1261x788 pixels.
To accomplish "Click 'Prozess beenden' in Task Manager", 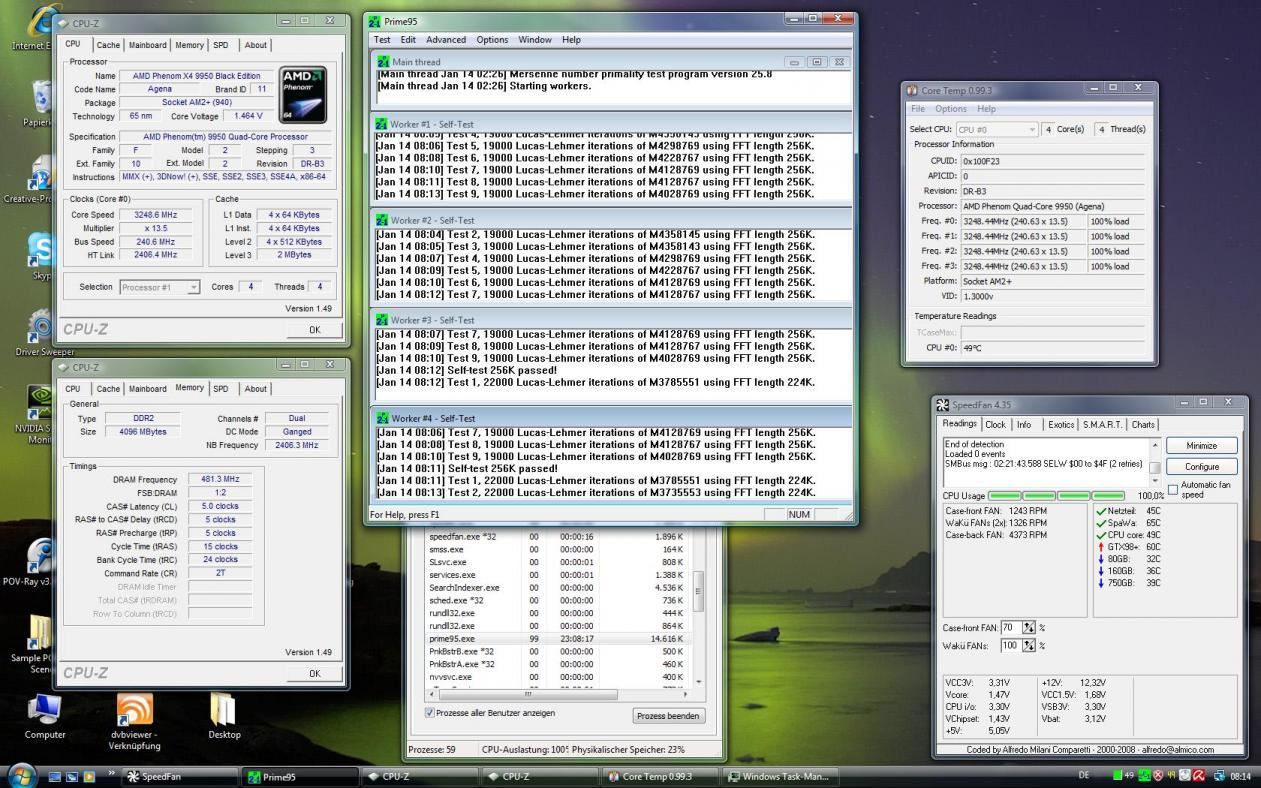I will tap(669, 716).
